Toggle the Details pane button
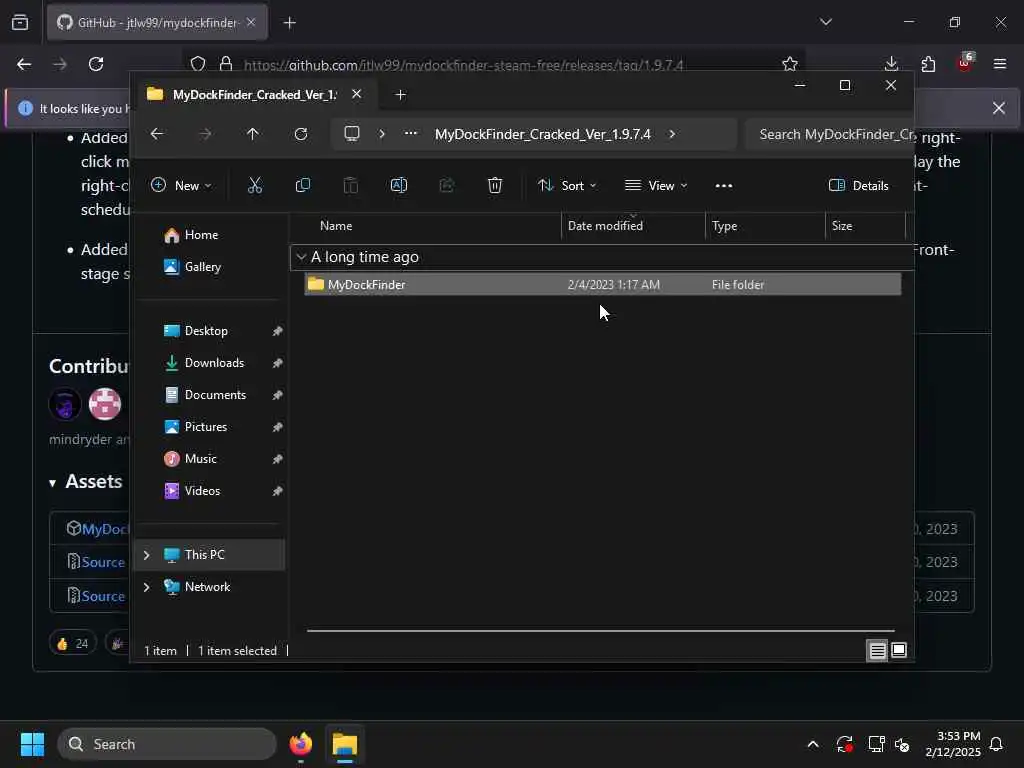This screenshot has height=768, width=1024. [x=858, y=185]
